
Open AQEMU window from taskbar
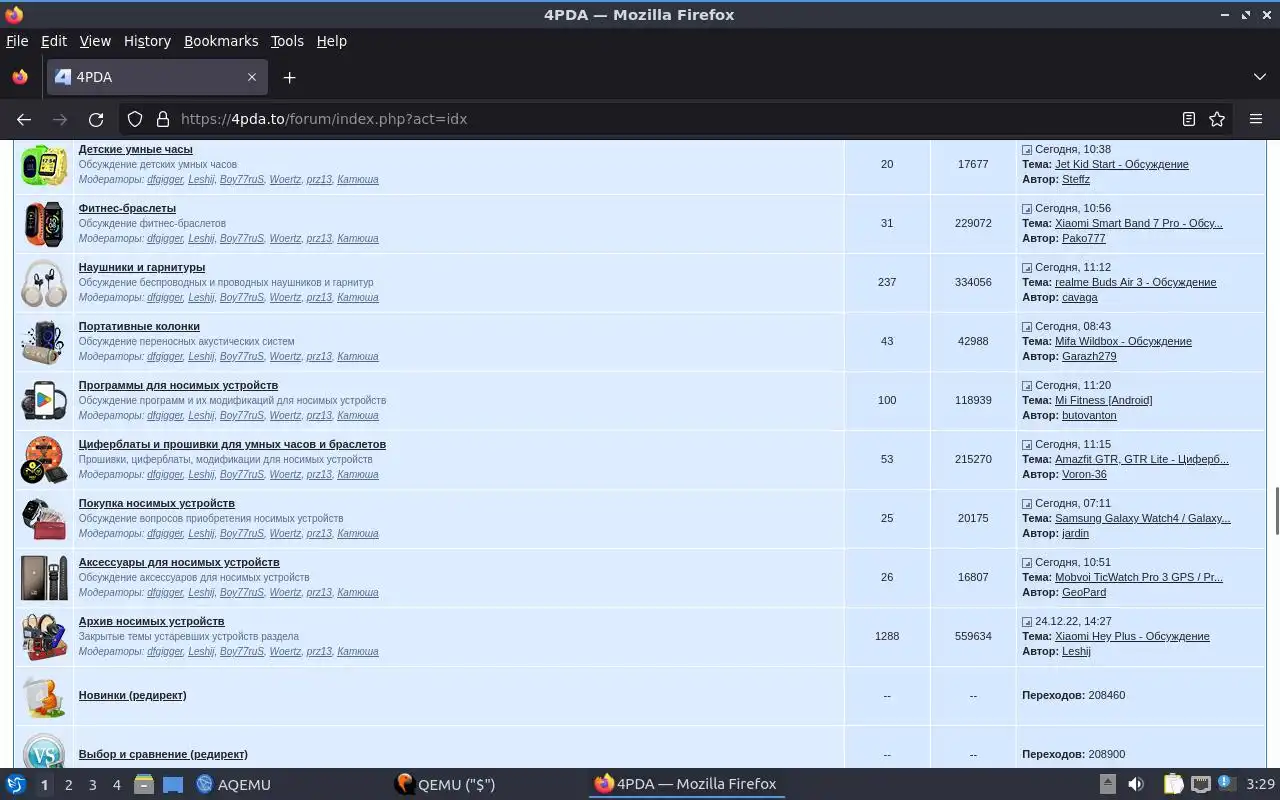point(234,785)
